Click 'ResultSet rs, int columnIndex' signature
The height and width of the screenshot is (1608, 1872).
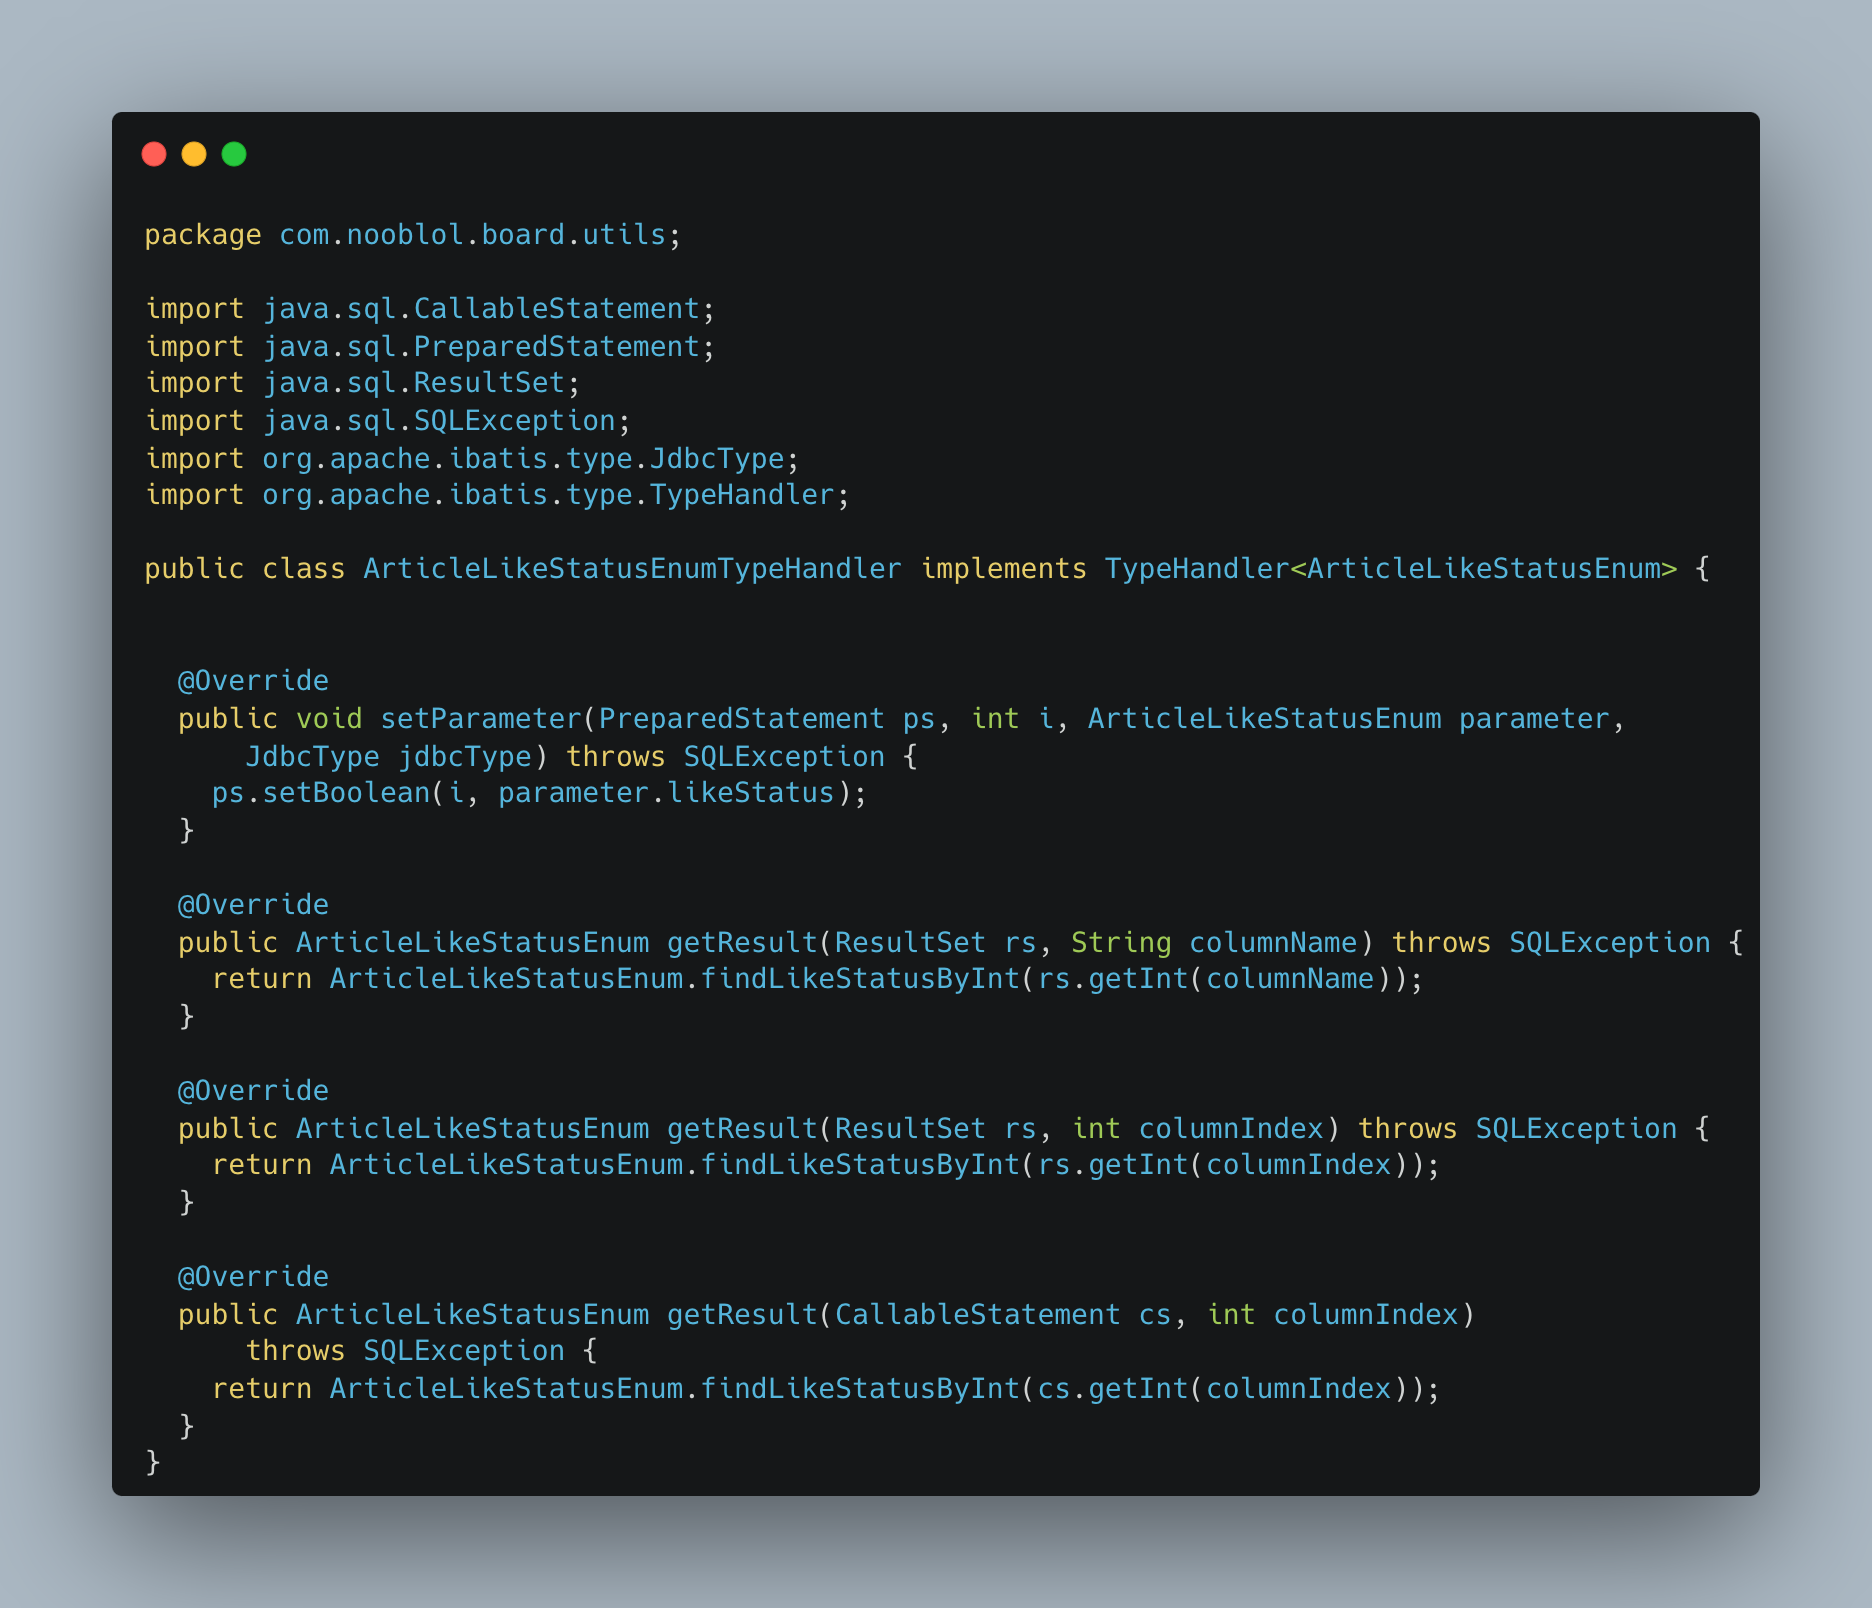pyautogui.click(x=1079, y=1129)
